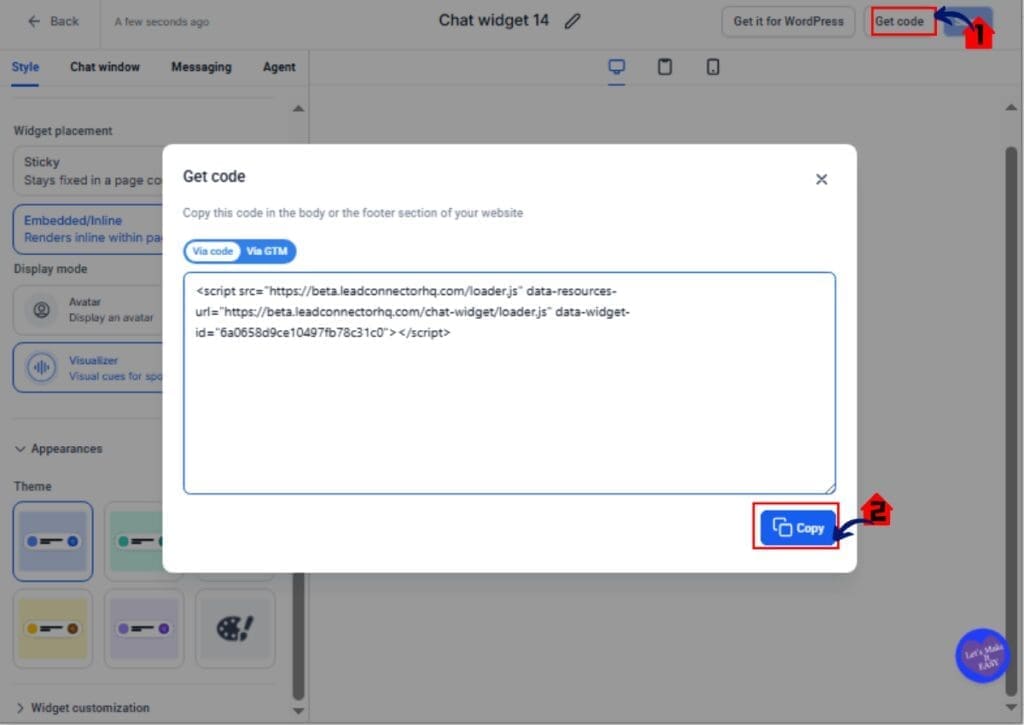Screen dimensions: 1024x725
Task: Choose Embedded/Inline placement option
Action: [88, 229]
